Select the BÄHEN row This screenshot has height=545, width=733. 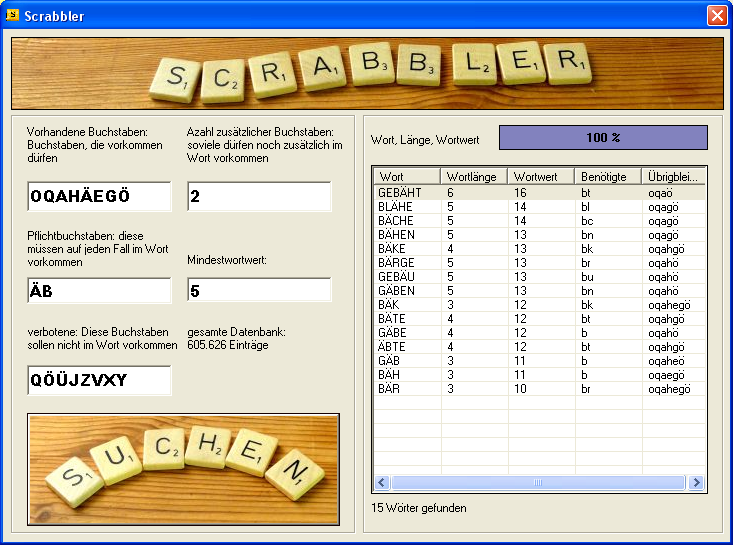(x=540, y=235)
